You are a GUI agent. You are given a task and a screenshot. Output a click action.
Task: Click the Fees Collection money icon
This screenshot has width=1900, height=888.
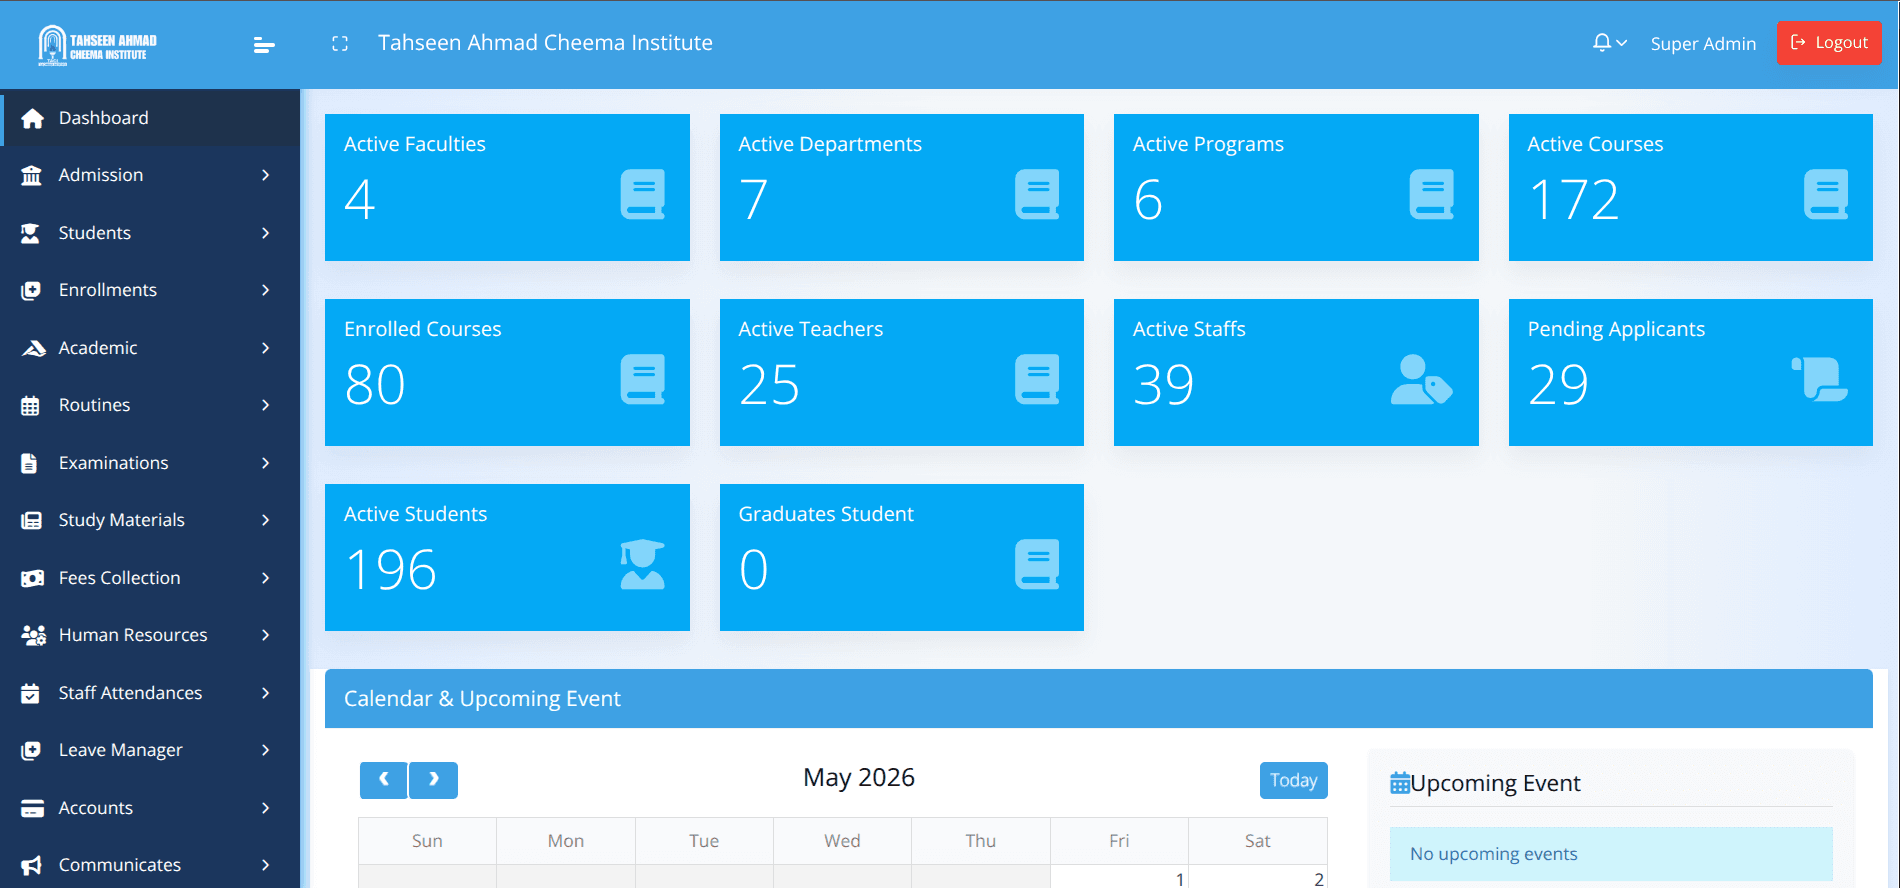(x=33, y=578)
